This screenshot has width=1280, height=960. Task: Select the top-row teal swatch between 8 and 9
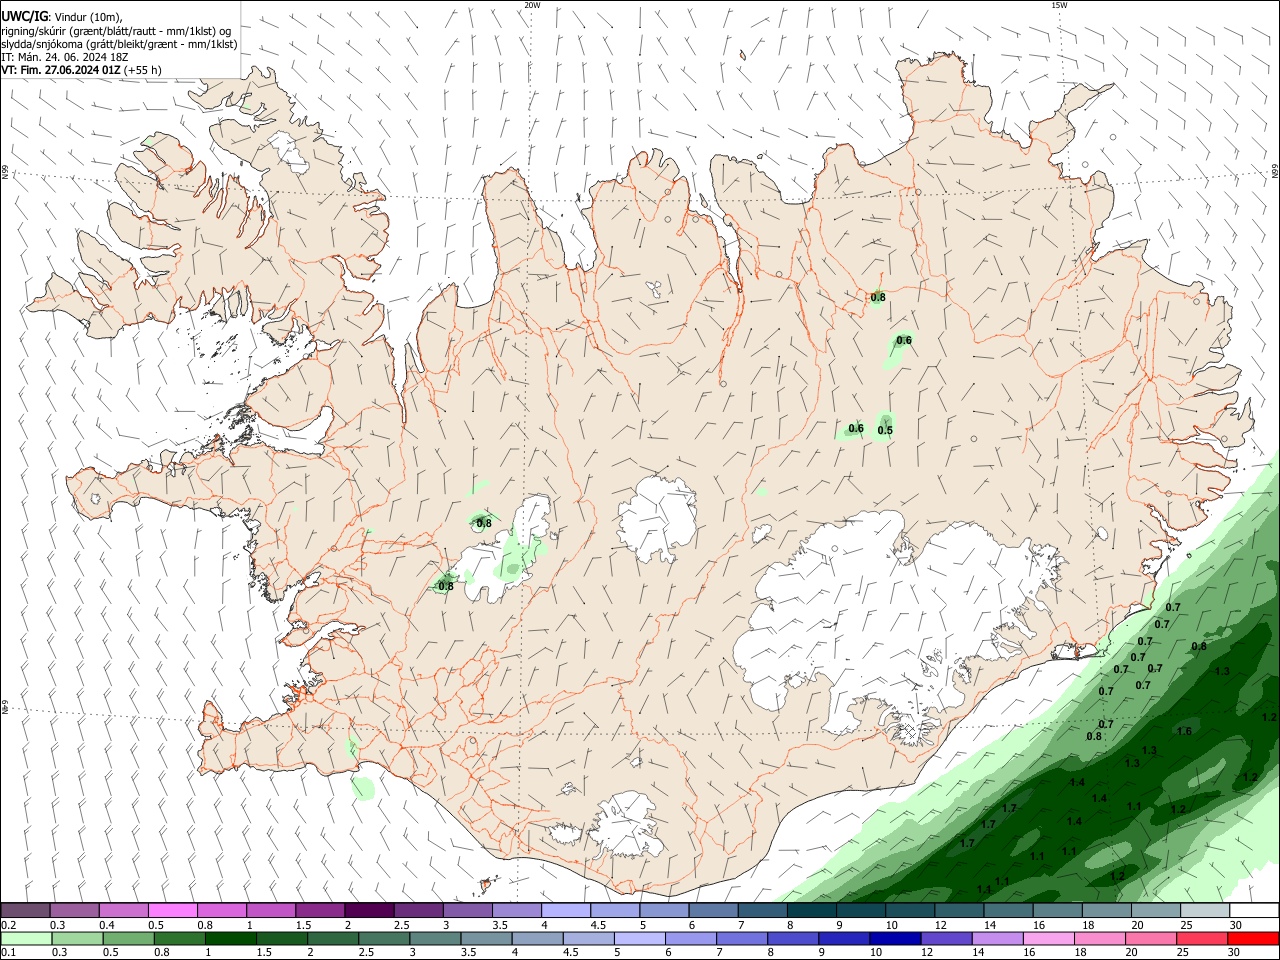pyautogui.click(x=811, y=910)
